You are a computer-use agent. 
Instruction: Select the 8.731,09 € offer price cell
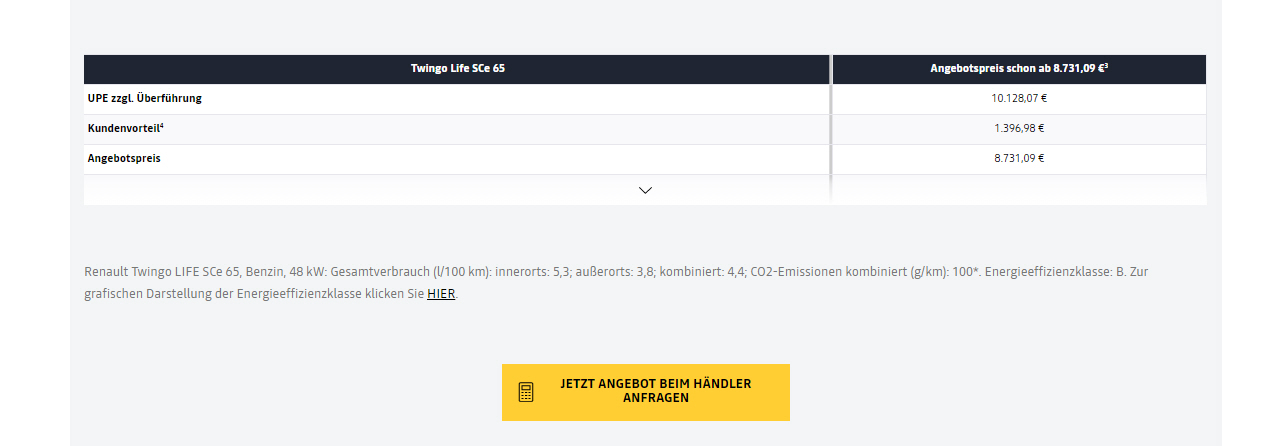(1019, 158)
